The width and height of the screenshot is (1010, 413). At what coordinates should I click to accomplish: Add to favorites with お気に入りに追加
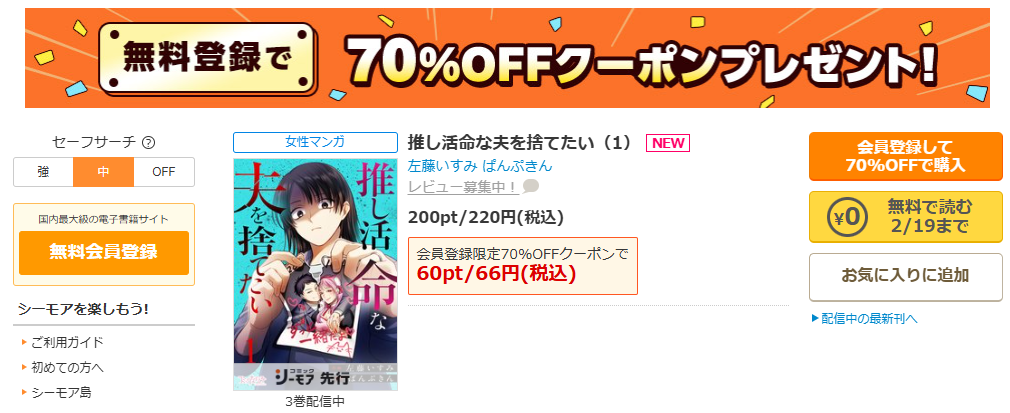click(x=906, y=277)
